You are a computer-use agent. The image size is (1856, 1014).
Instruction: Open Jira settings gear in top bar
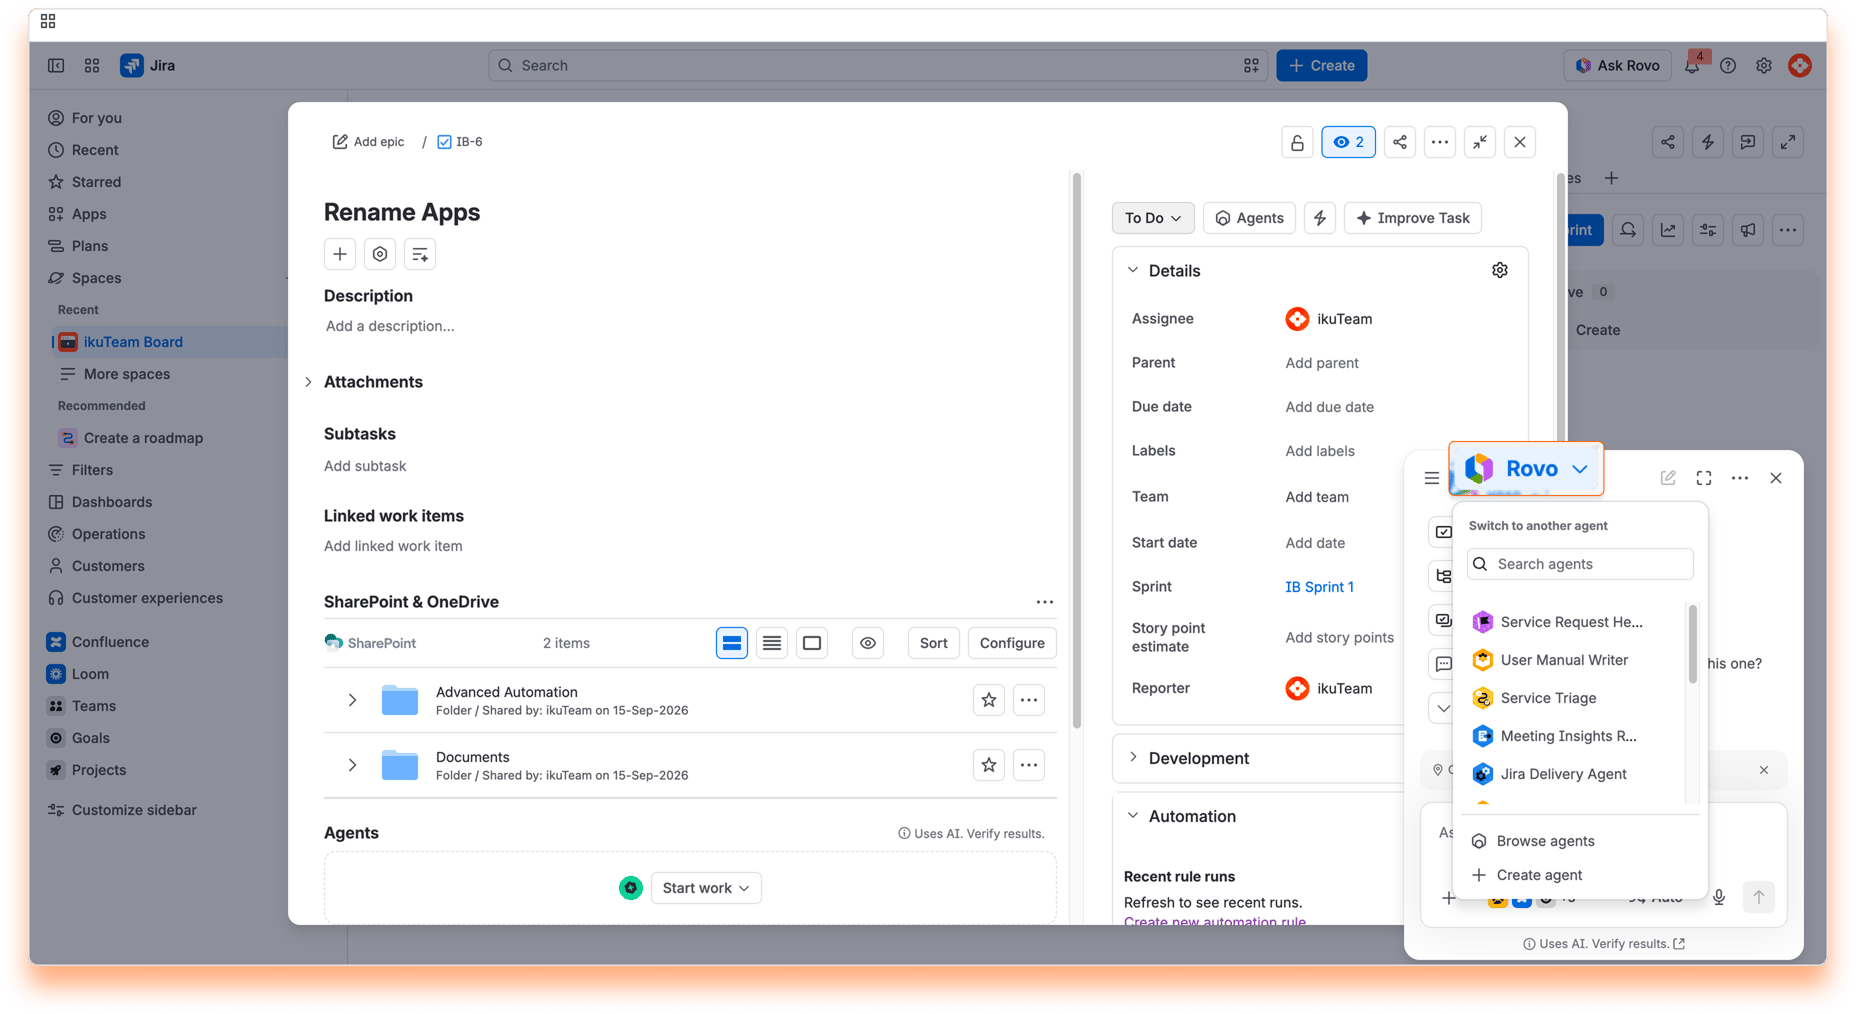coord(1764,66)
